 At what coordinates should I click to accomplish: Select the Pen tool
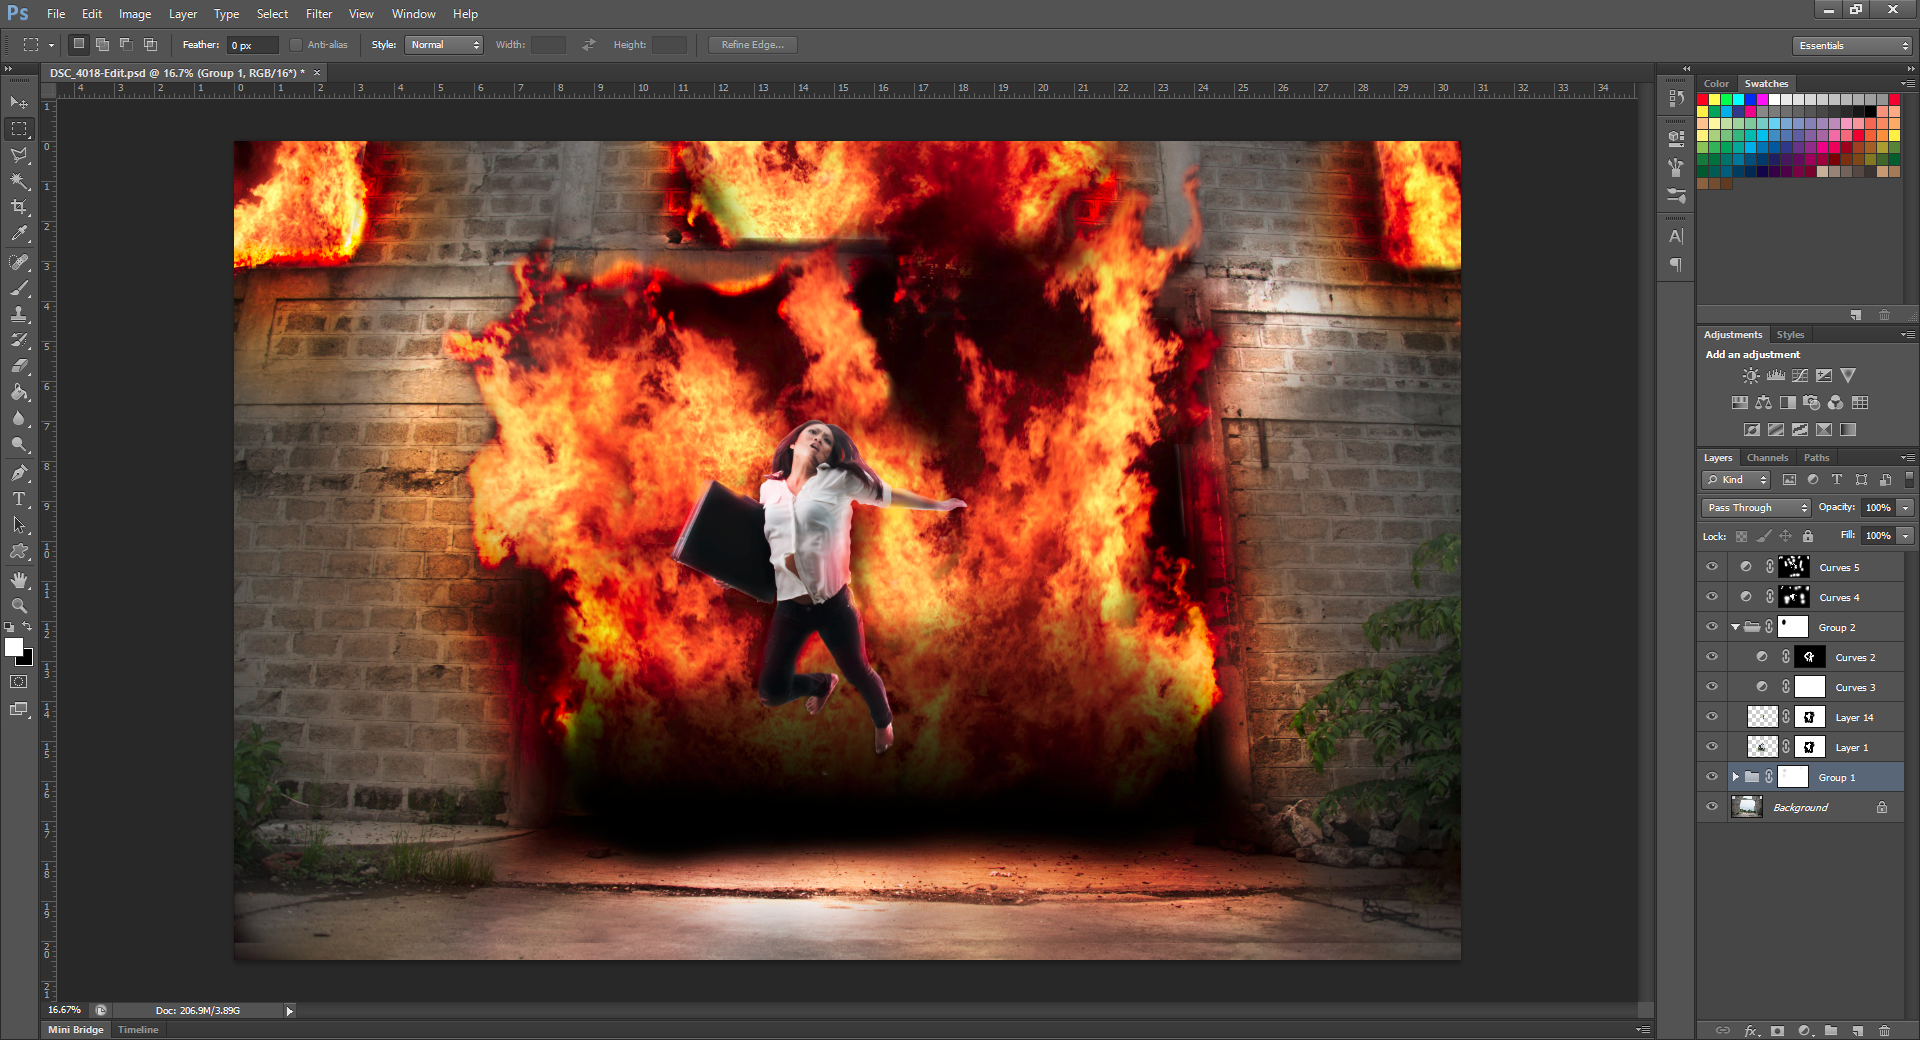(x=19, y=473)
